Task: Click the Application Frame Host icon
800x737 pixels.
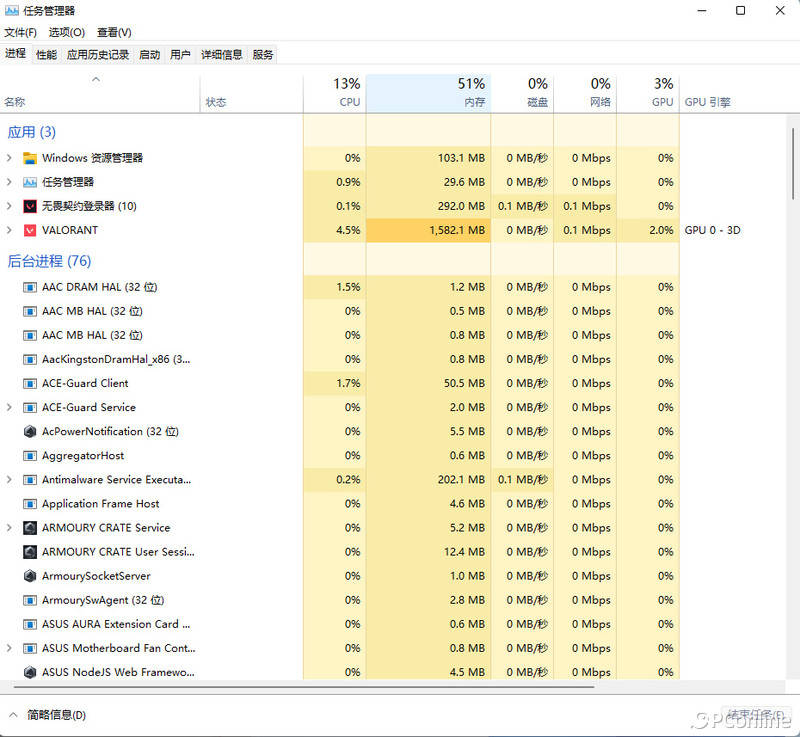Action: (x=30, y=504)
